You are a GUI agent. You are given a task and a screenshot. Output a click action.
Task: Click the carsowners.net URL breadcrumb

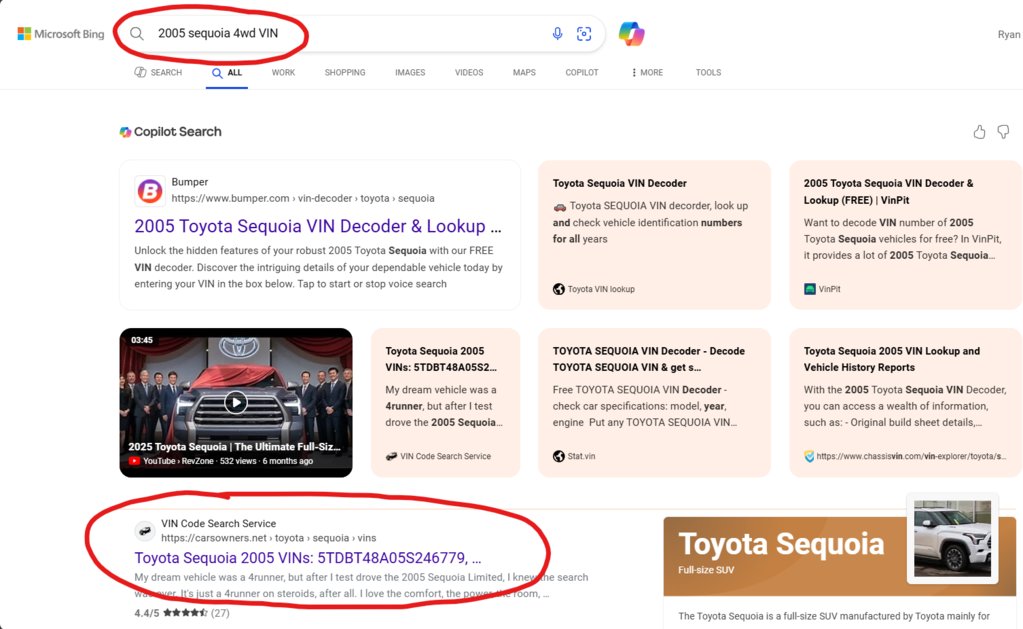coord(269,538)
